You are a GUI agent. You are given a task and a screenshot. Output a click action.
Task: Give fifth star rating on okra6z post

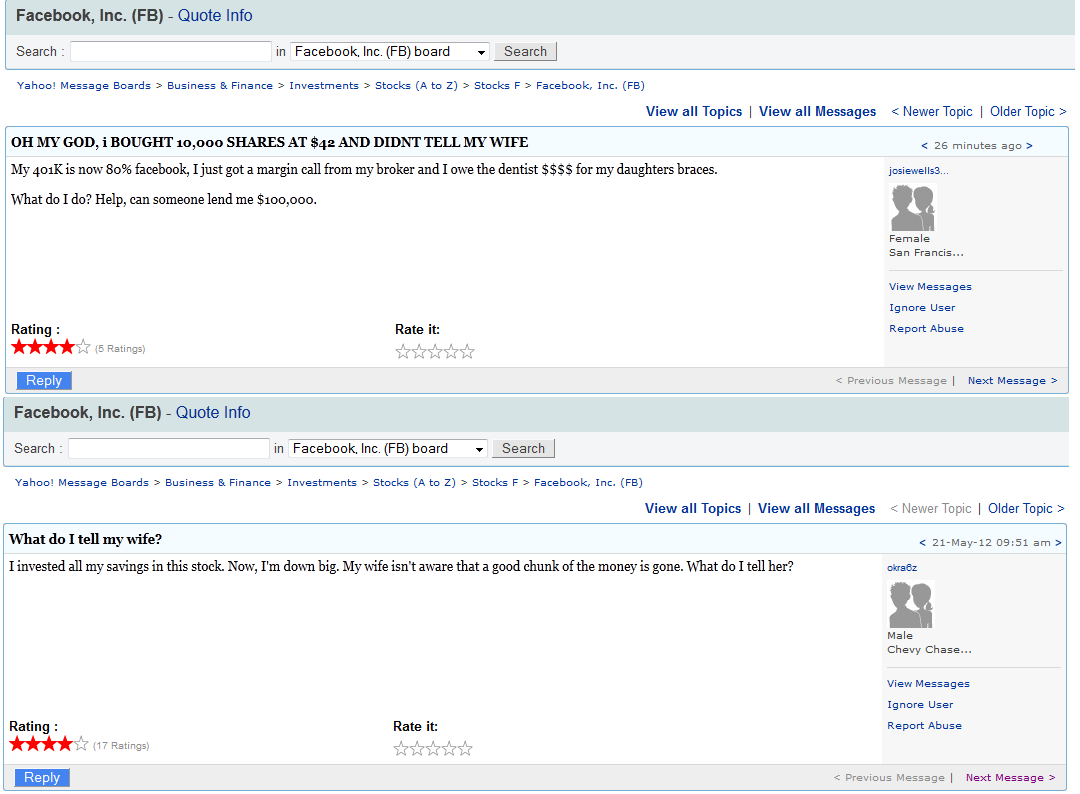pos(466,749)
